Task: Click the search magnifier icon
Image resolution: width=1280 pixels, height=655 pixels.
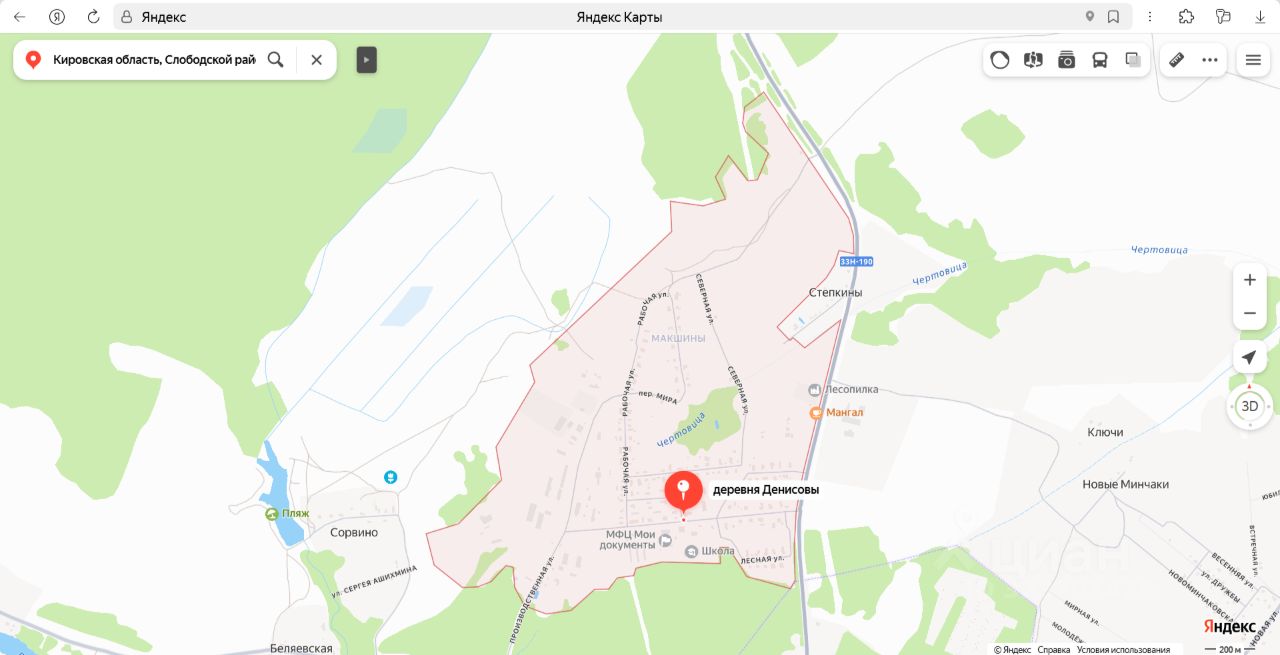Action: click(x=276, y=60)
